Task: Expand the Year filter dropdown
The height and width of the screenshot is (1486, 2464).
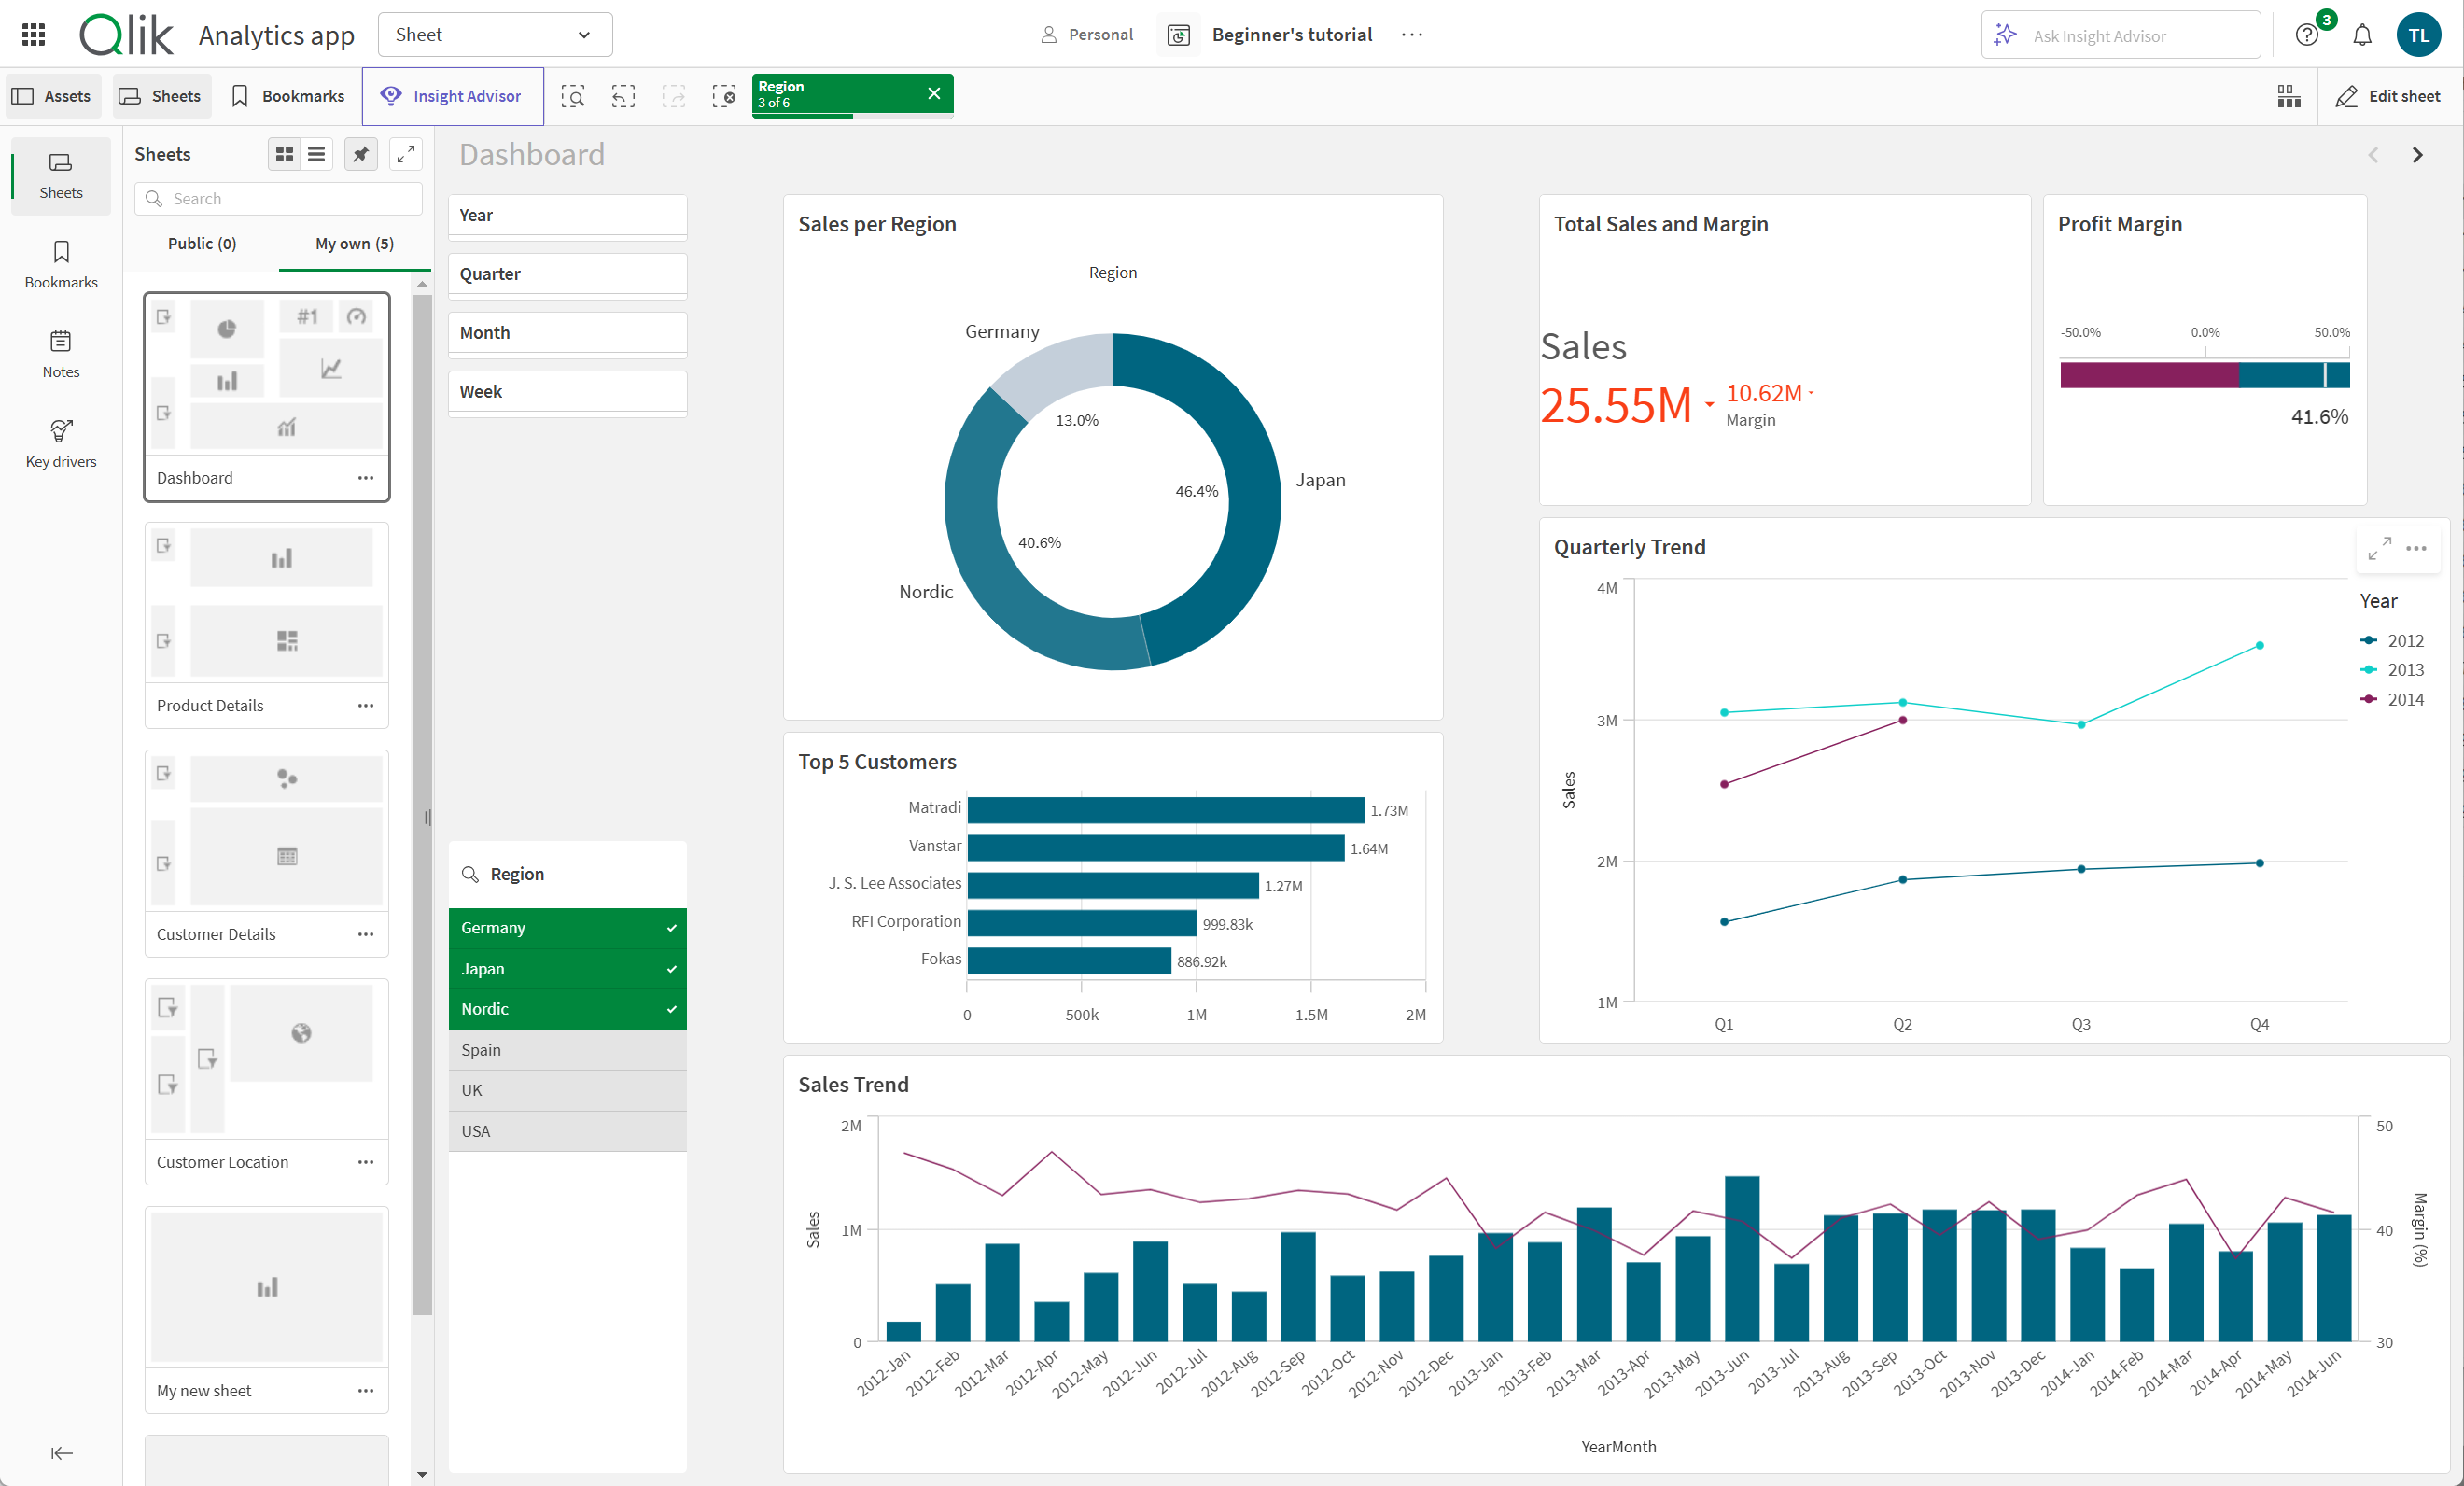Action: tap(568, 215)
